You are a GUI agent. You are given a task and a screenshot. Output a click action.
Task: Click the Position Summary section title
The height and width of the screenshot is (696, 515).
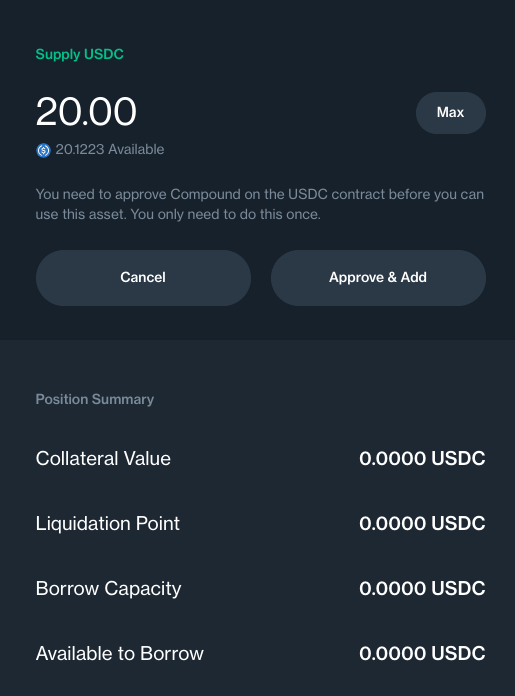tap(95, 399)
